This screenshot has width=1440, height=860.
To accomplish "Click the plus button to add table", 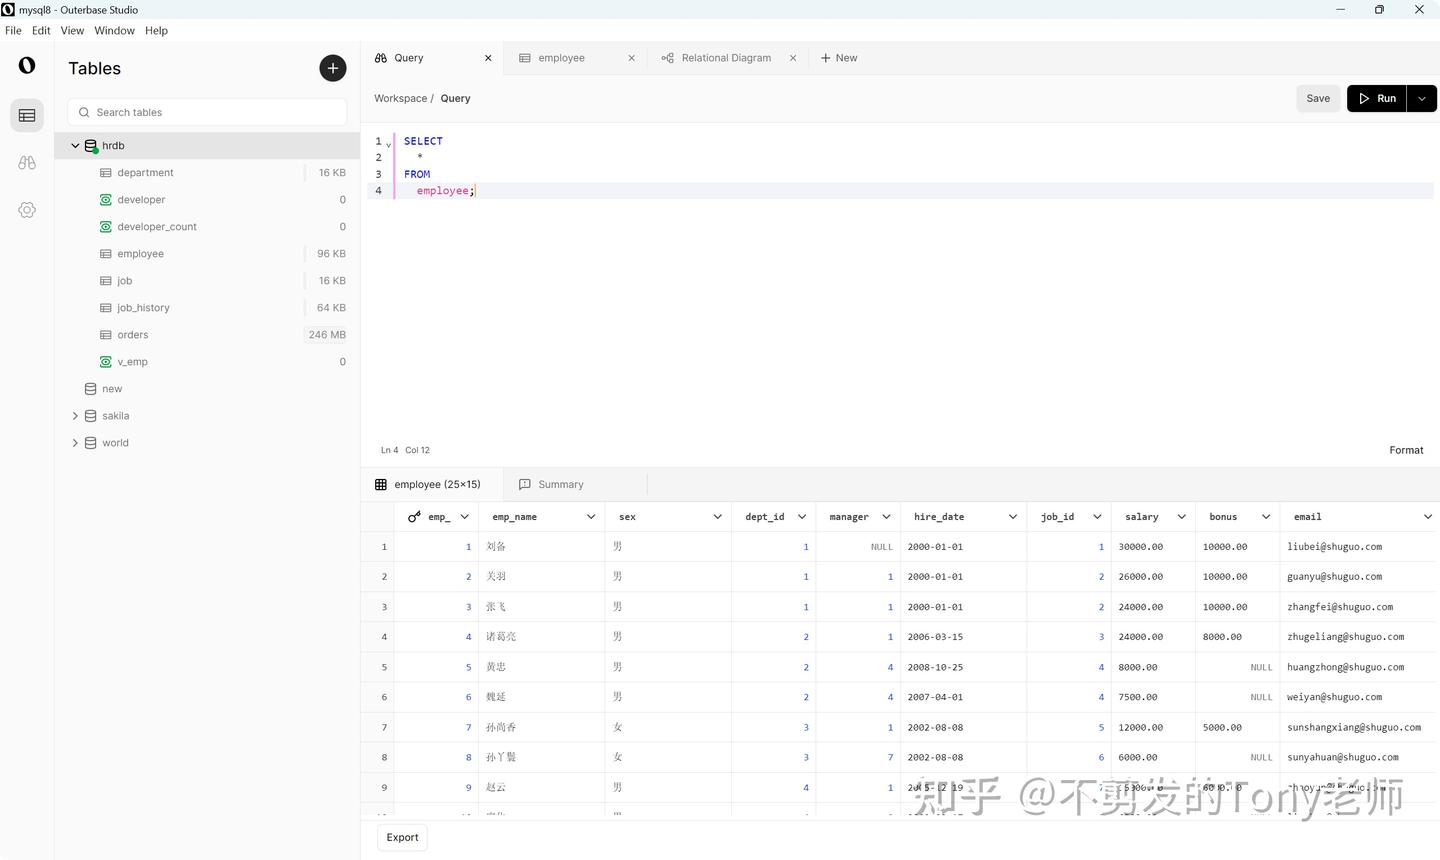I will click(x=333, y=68).
